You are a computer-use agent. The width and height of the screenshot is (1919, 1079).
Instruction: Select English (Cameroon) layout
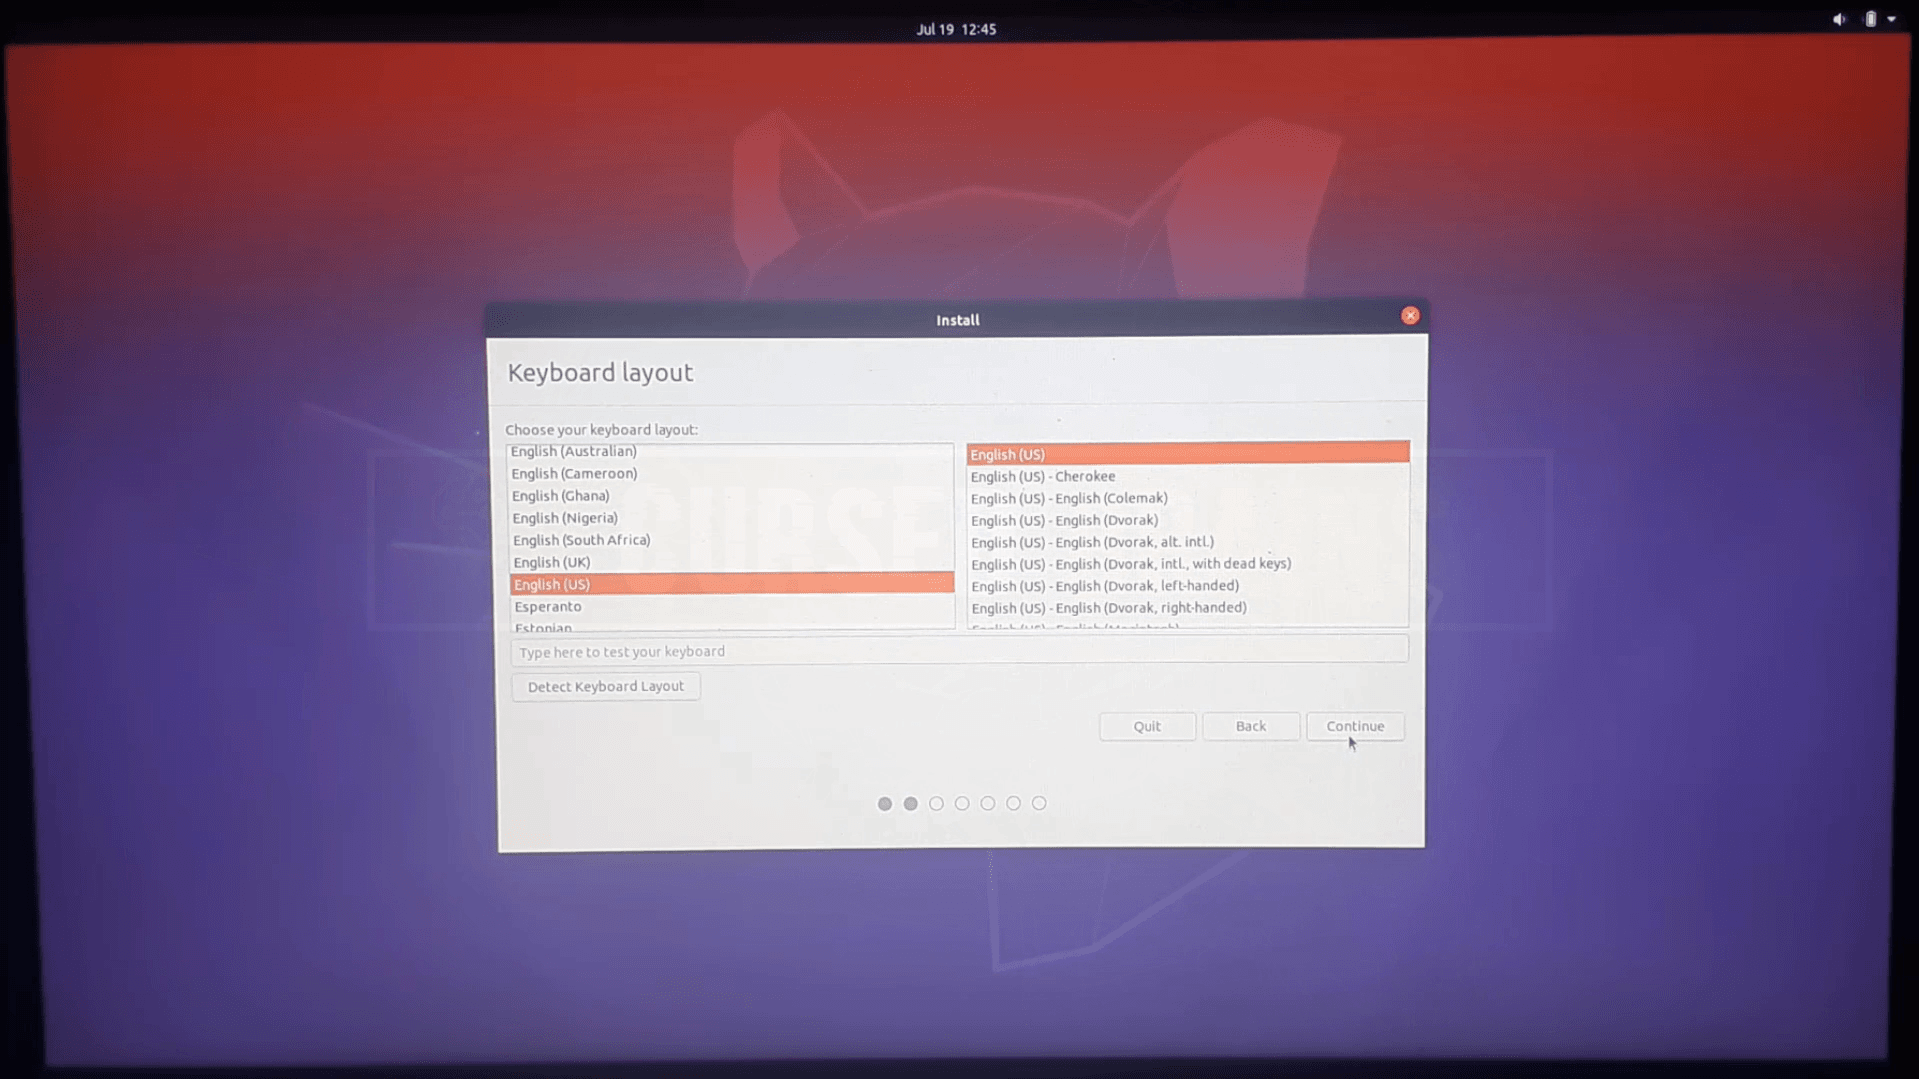click(731, 473)
